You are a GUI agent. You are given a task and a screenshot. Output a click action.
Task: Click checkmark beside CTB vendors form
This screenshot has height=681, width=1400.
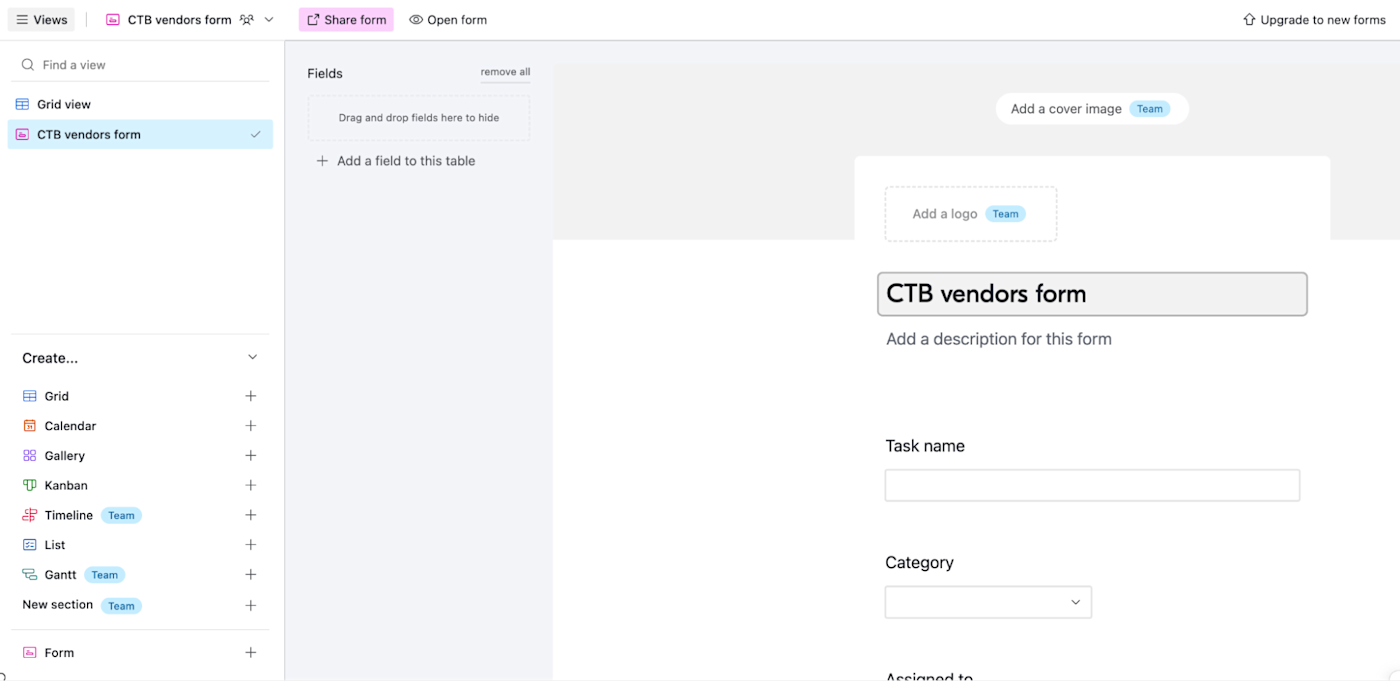(256, 134)
